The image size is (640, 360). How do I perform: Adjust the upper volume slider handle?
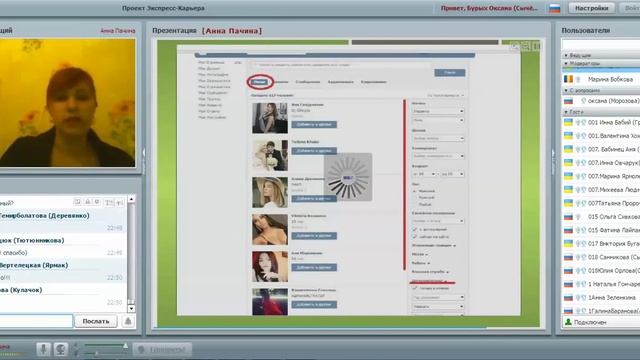[x=125, y=346]
